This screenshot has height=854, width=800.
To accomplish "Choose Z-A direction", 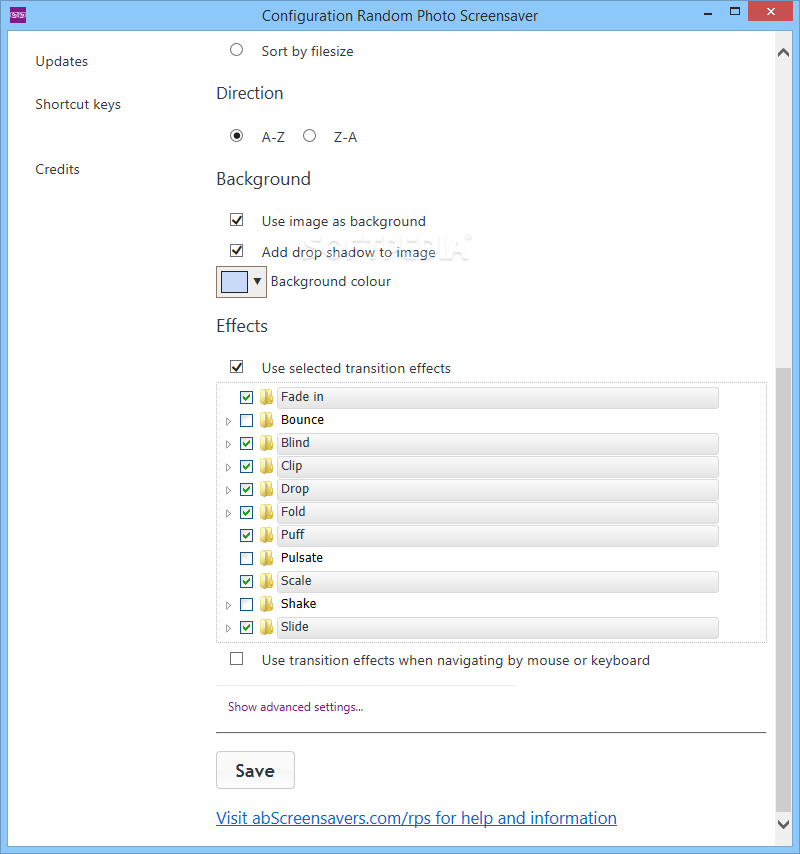I will click(309, 136).
